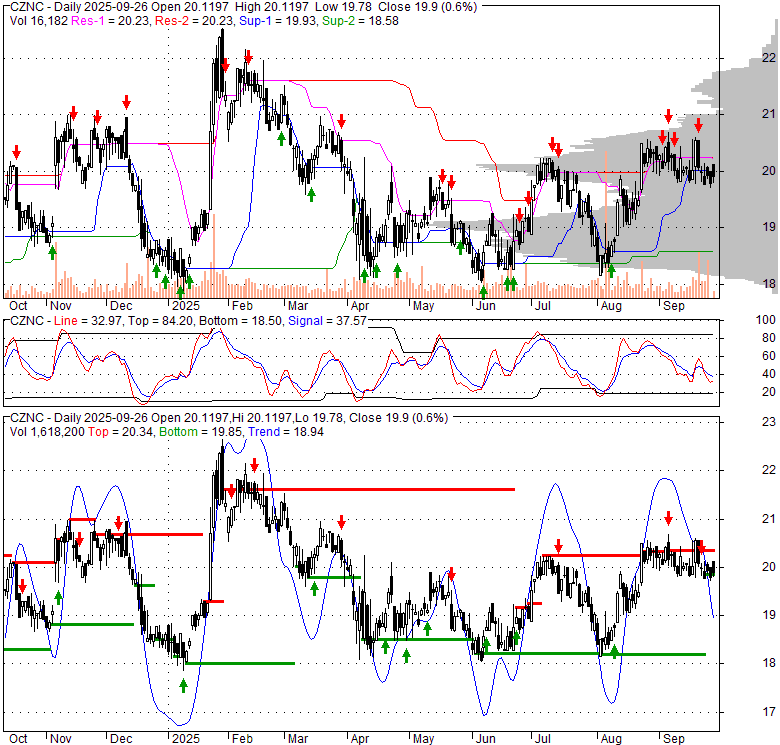
Task: Click the Vol 16,182 reading
Action: (39, 21)
